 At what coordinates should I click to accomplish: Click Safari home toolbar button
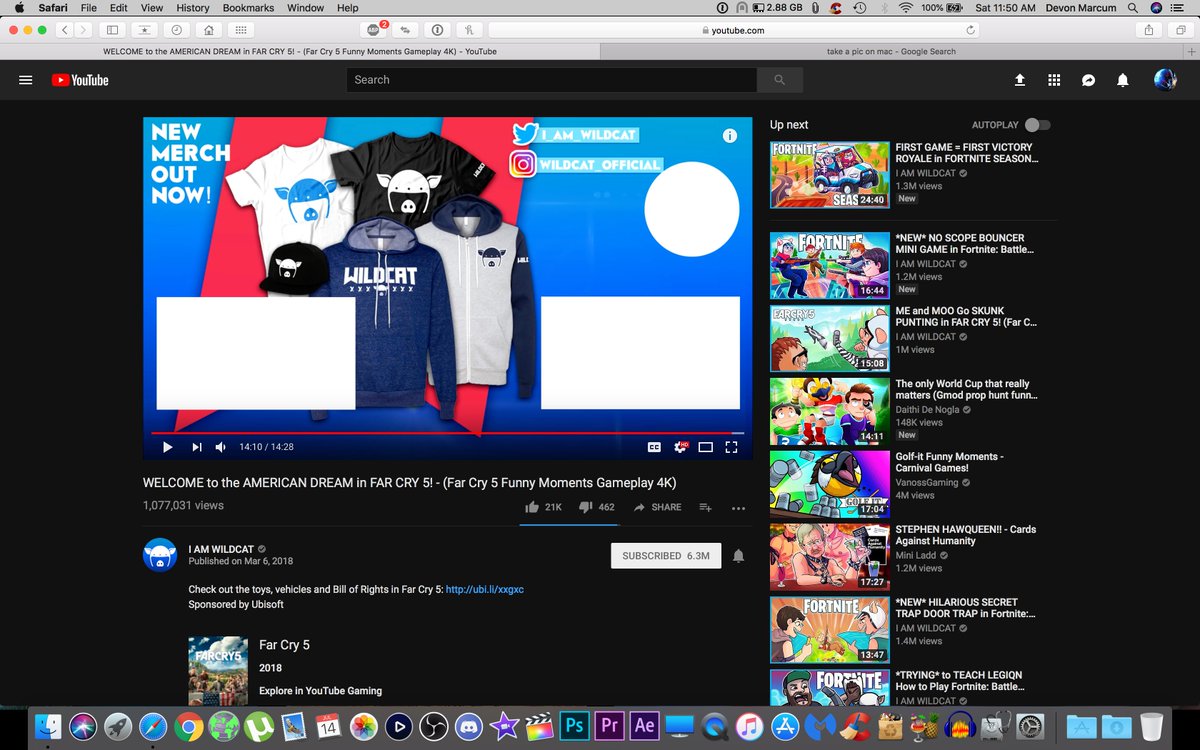coord(208,30)
